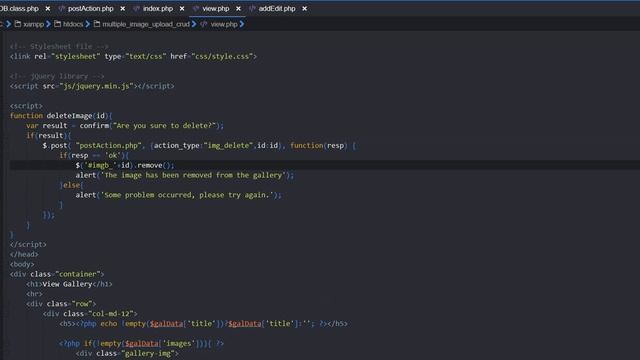This screenshot has width=640, height=360.
Task: Open the postAction.php tab
Action: point(91,9)
